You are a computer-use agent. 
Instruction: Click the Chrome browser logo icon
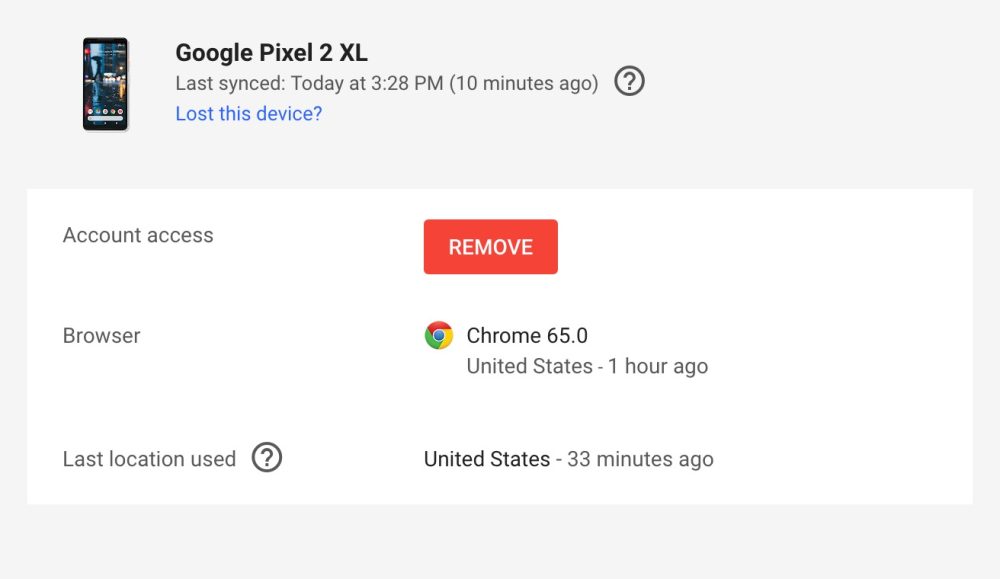438,336
